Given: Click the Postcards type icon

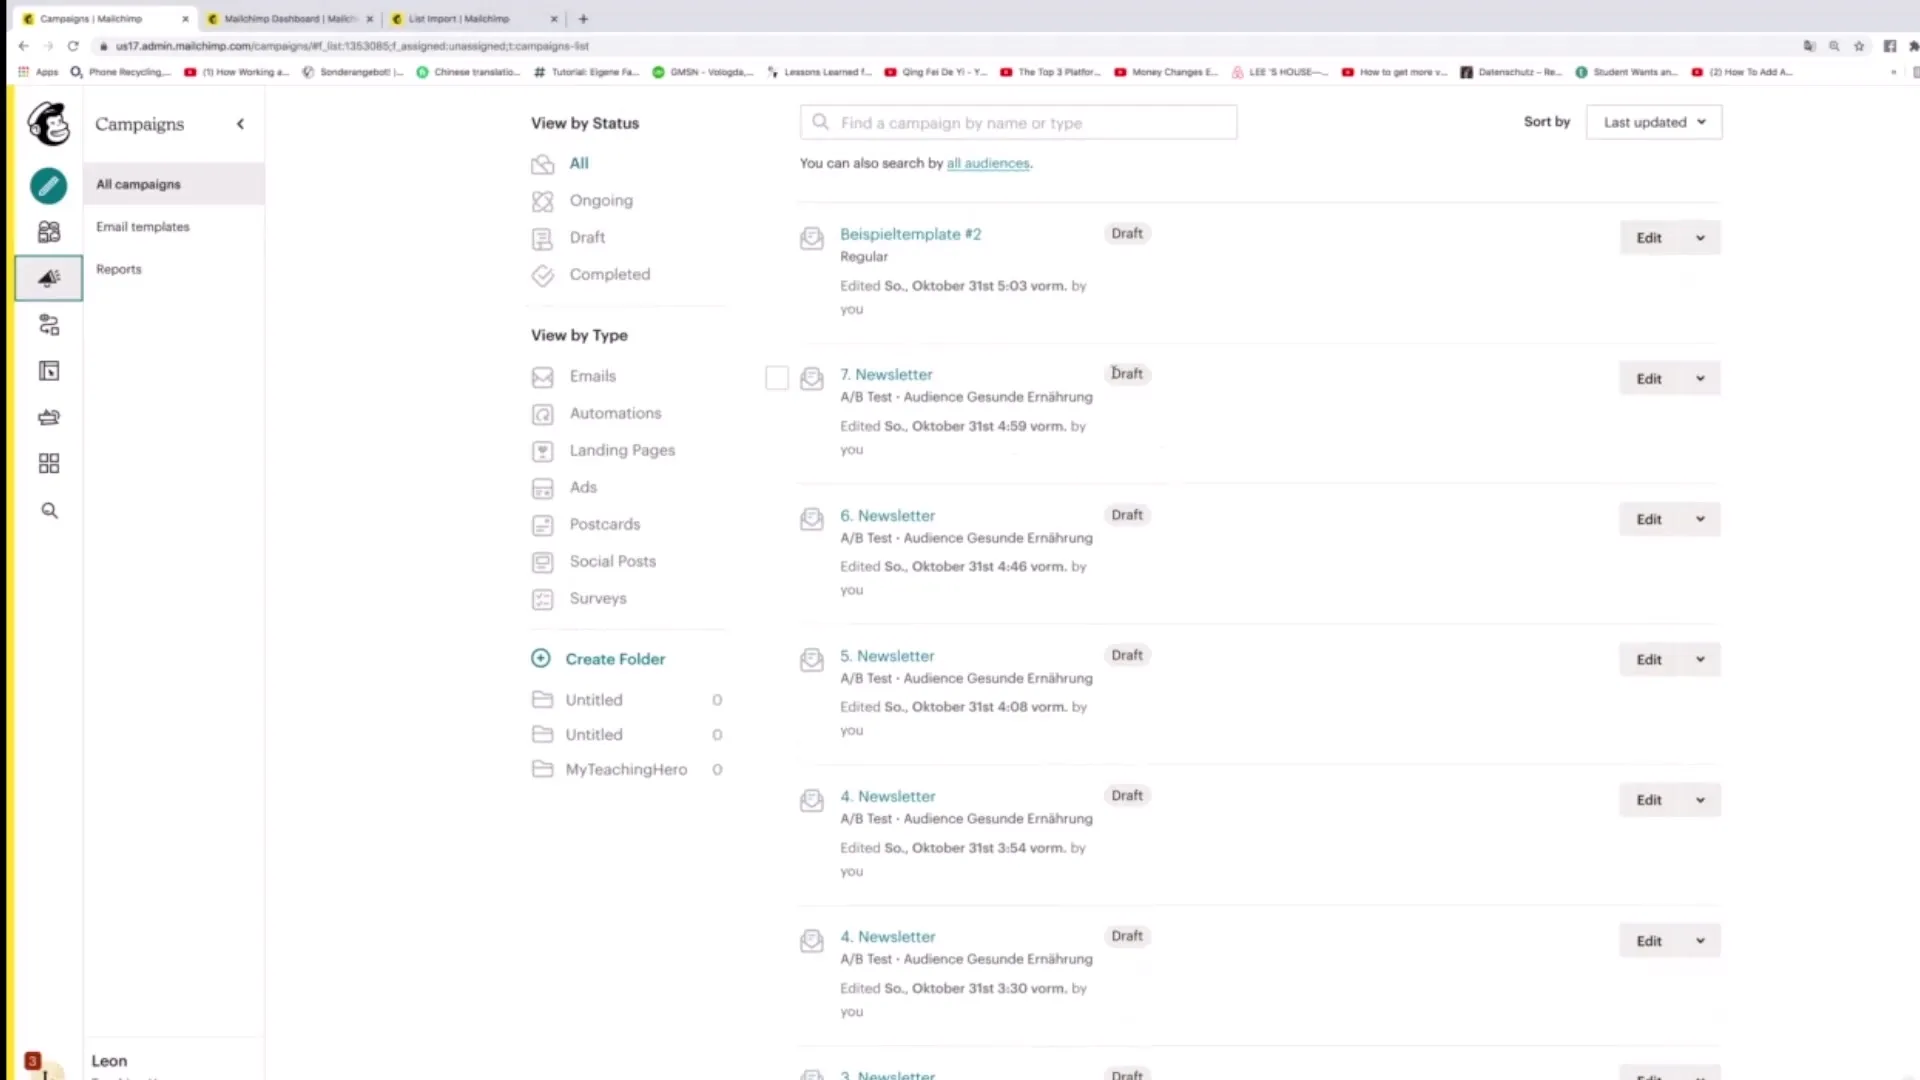Looking at the screenshot, I should point(542,525).
